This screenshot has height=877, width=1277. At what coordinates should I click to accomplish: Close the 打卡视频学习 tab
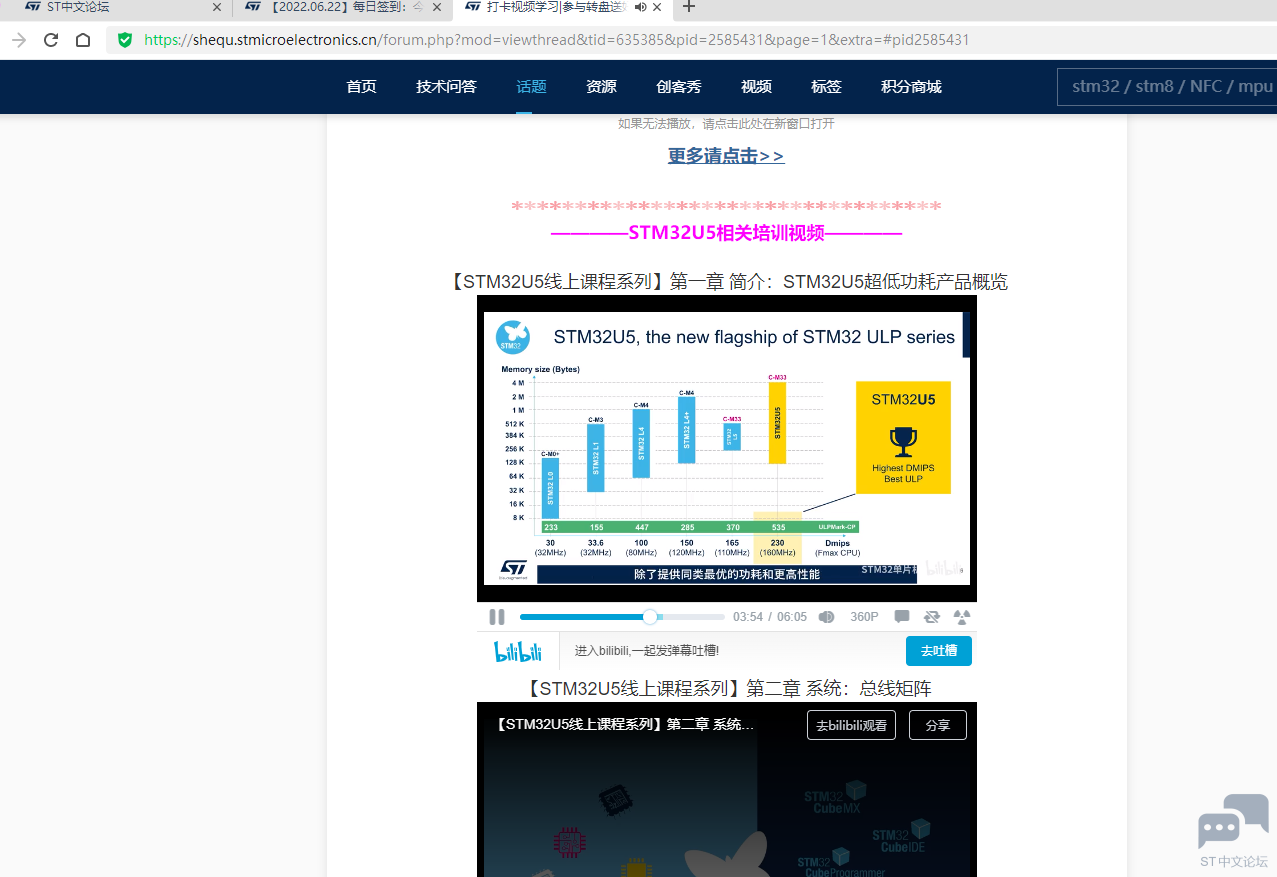(657, 7)
